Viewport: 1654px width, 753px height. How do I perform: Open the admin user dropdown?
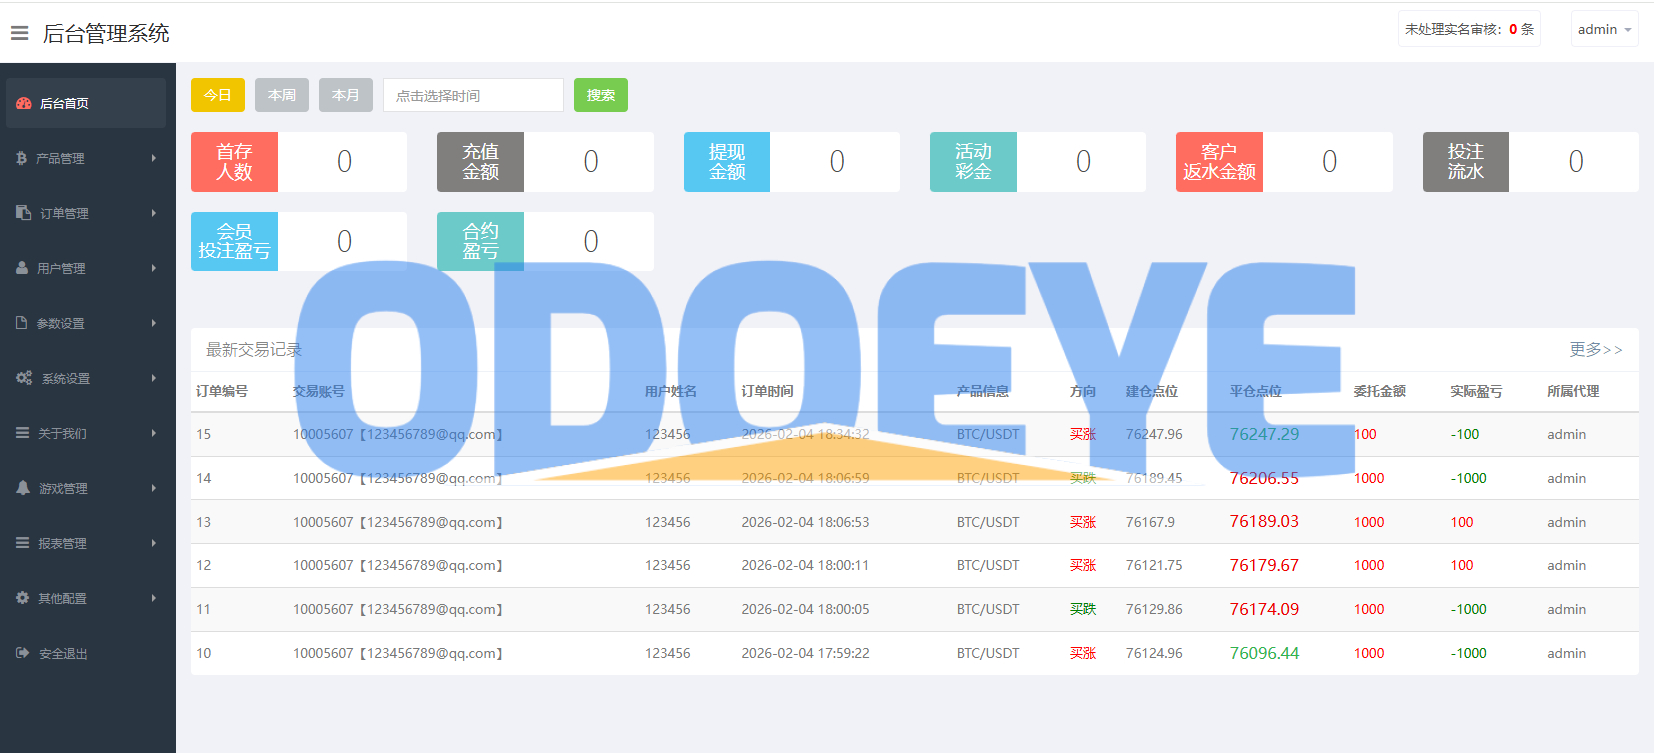1604,29
